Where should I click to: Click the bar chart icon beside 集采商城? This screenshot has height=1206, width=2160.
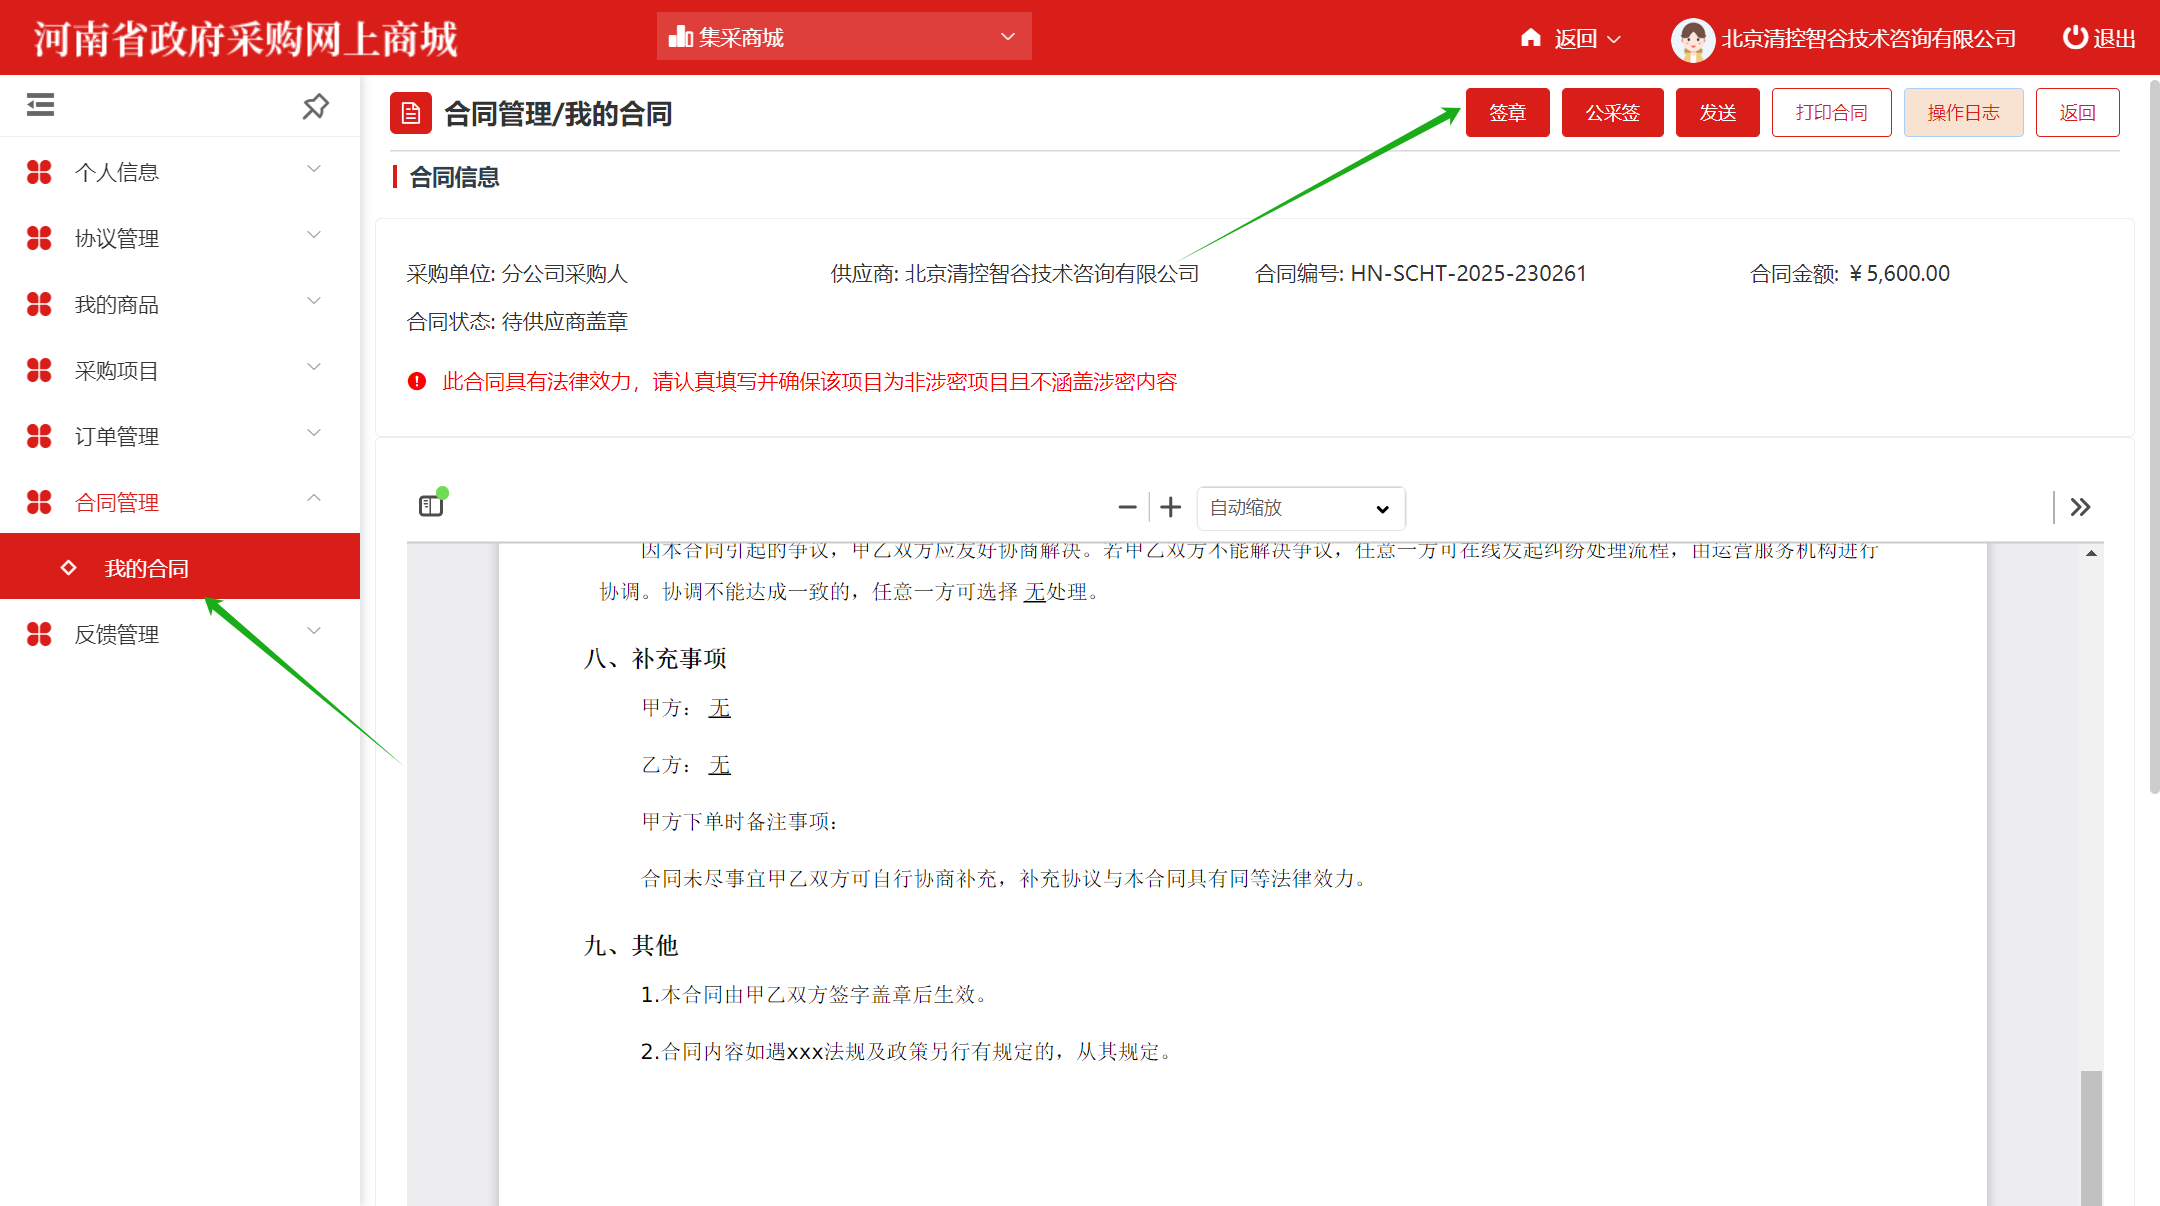tap(681, 37)
